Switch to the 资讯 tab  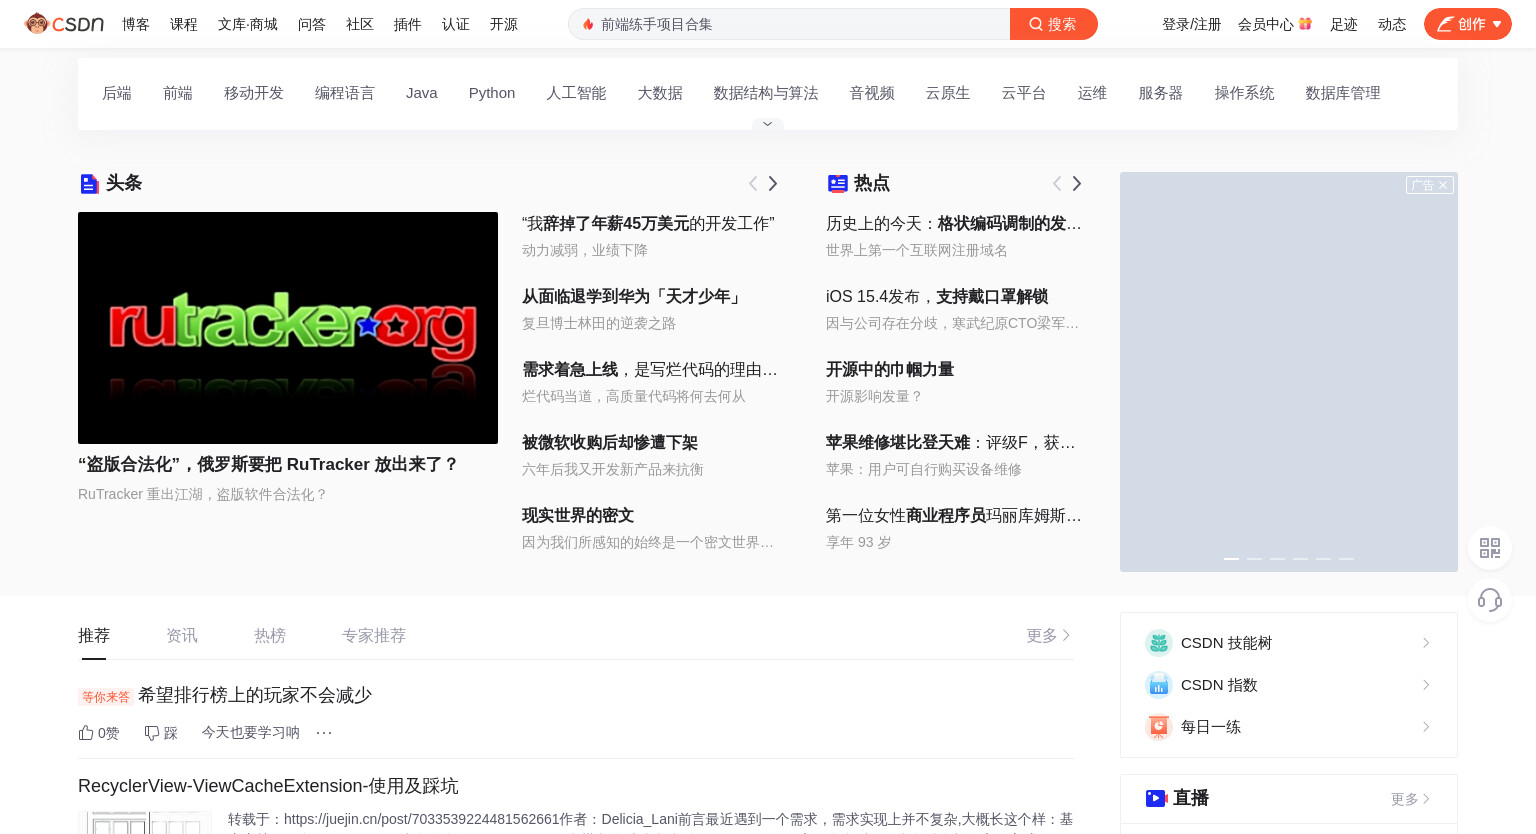[x=182, y=636]
